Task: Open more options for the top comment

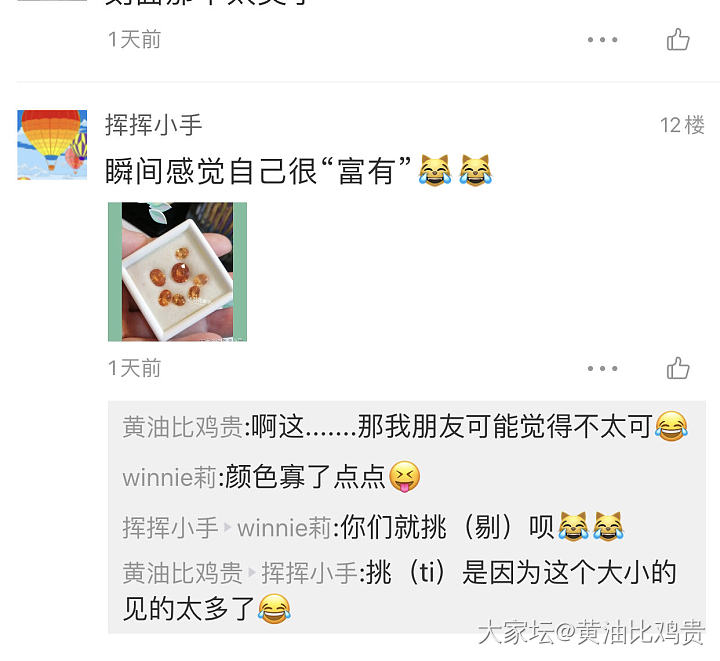Action: [602, 40]
